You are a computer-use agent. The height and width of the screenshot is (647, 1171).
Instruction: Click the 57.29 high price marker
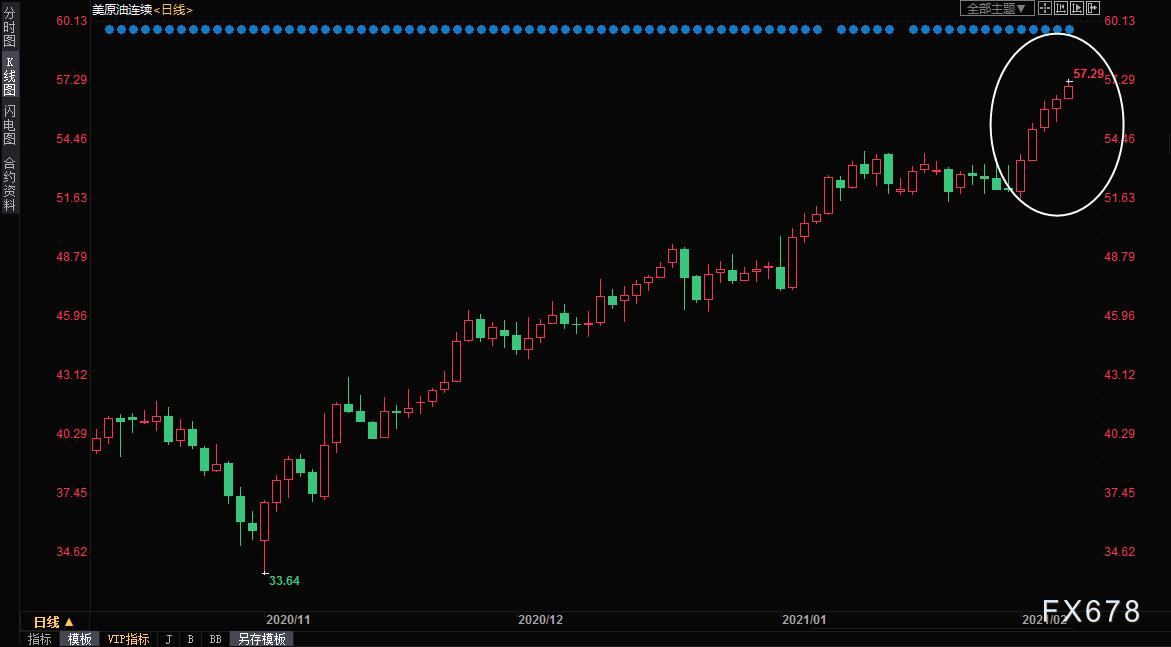pyautogui.click(x=1088, y=74)
